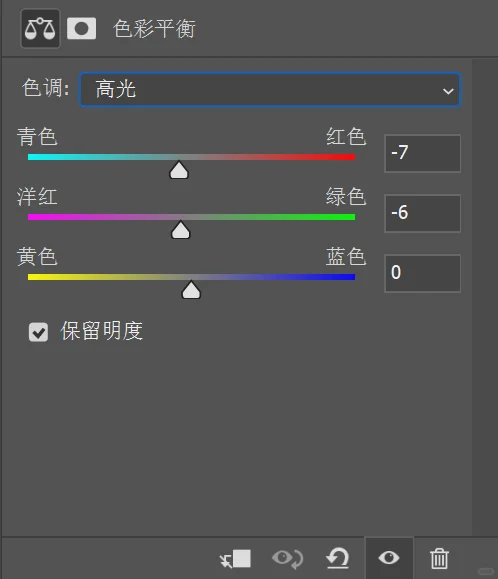Click the Color Balance scales icon
The width and height of the screenshot is (498, 579).
click(x=40, y=29)
